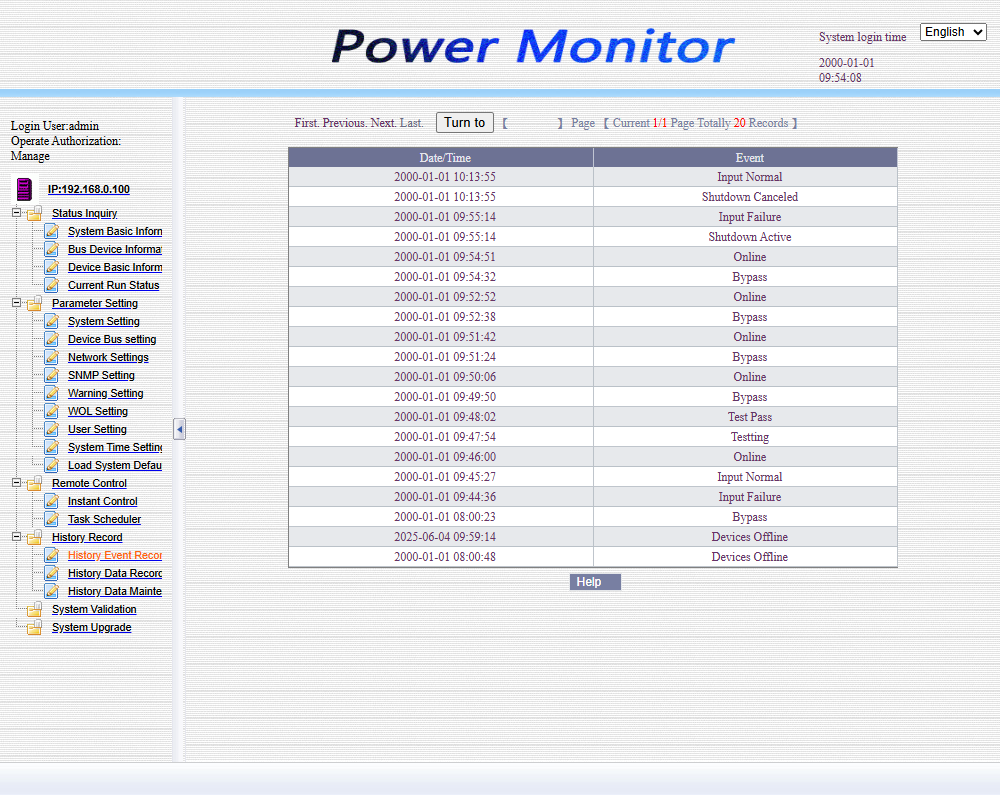1000x795 pixels.
Task: Collapse the Parameter Setting tree node
Action: coord(16,303)
